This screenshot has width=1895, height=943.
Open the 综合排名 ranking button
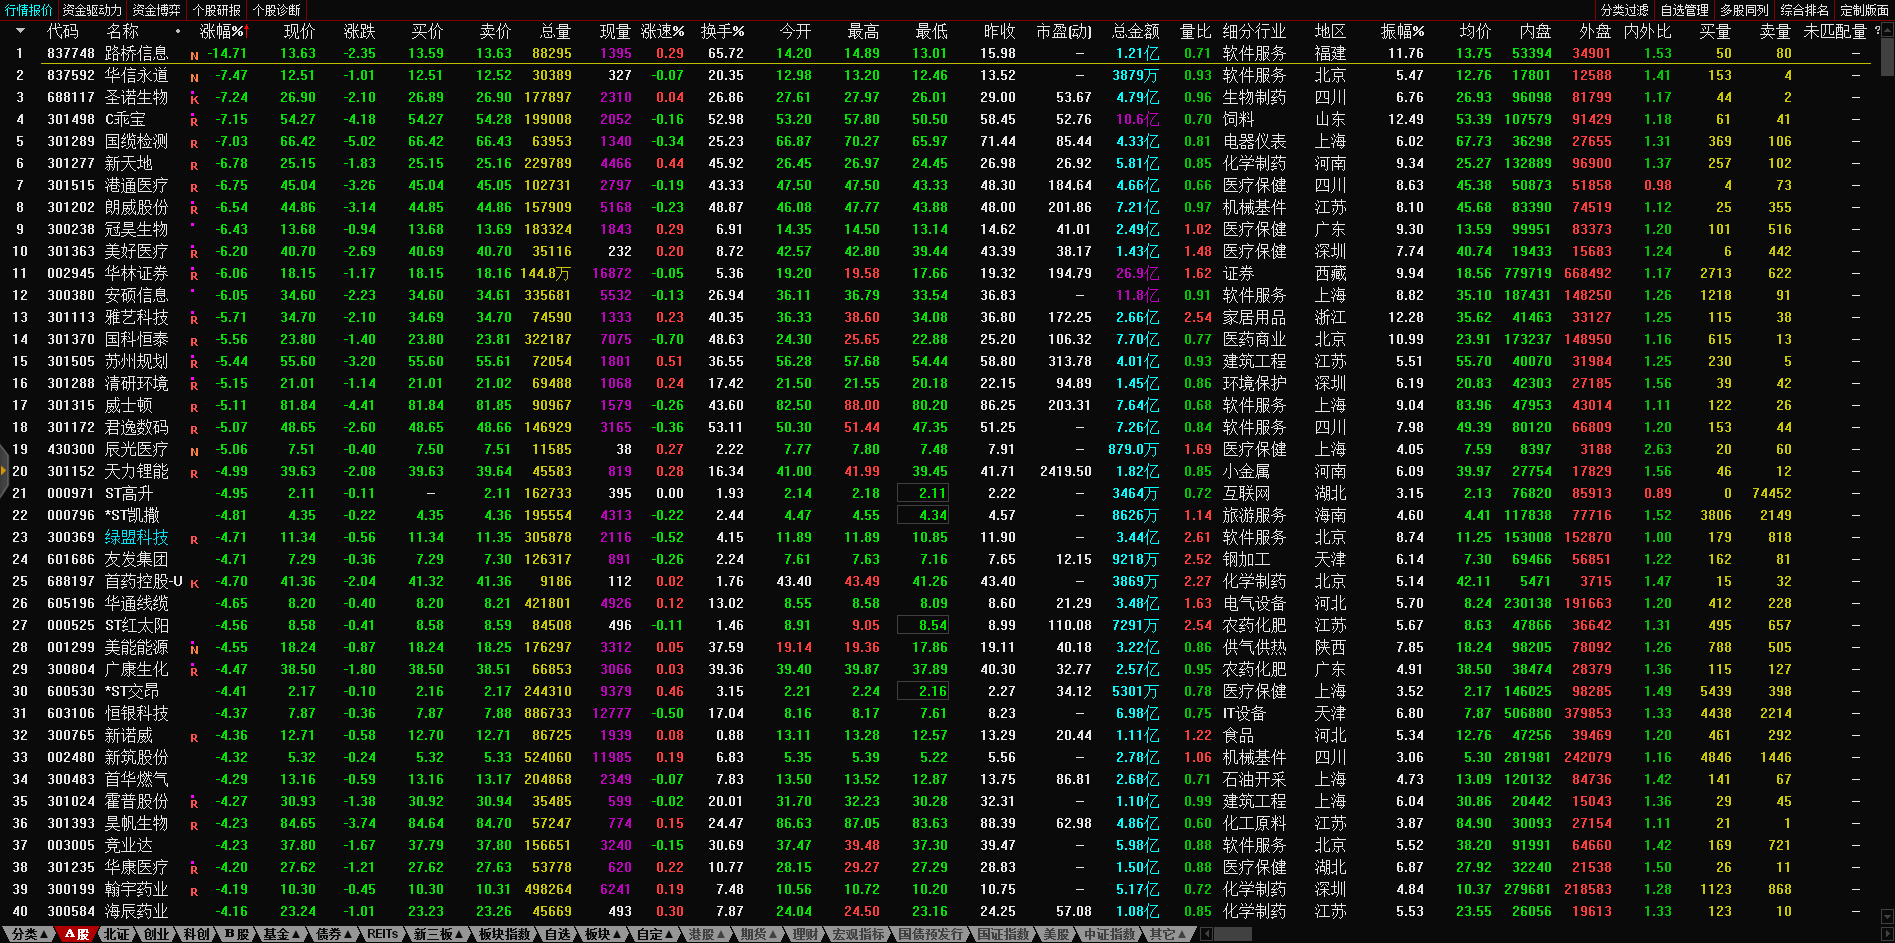(1804, 10)
